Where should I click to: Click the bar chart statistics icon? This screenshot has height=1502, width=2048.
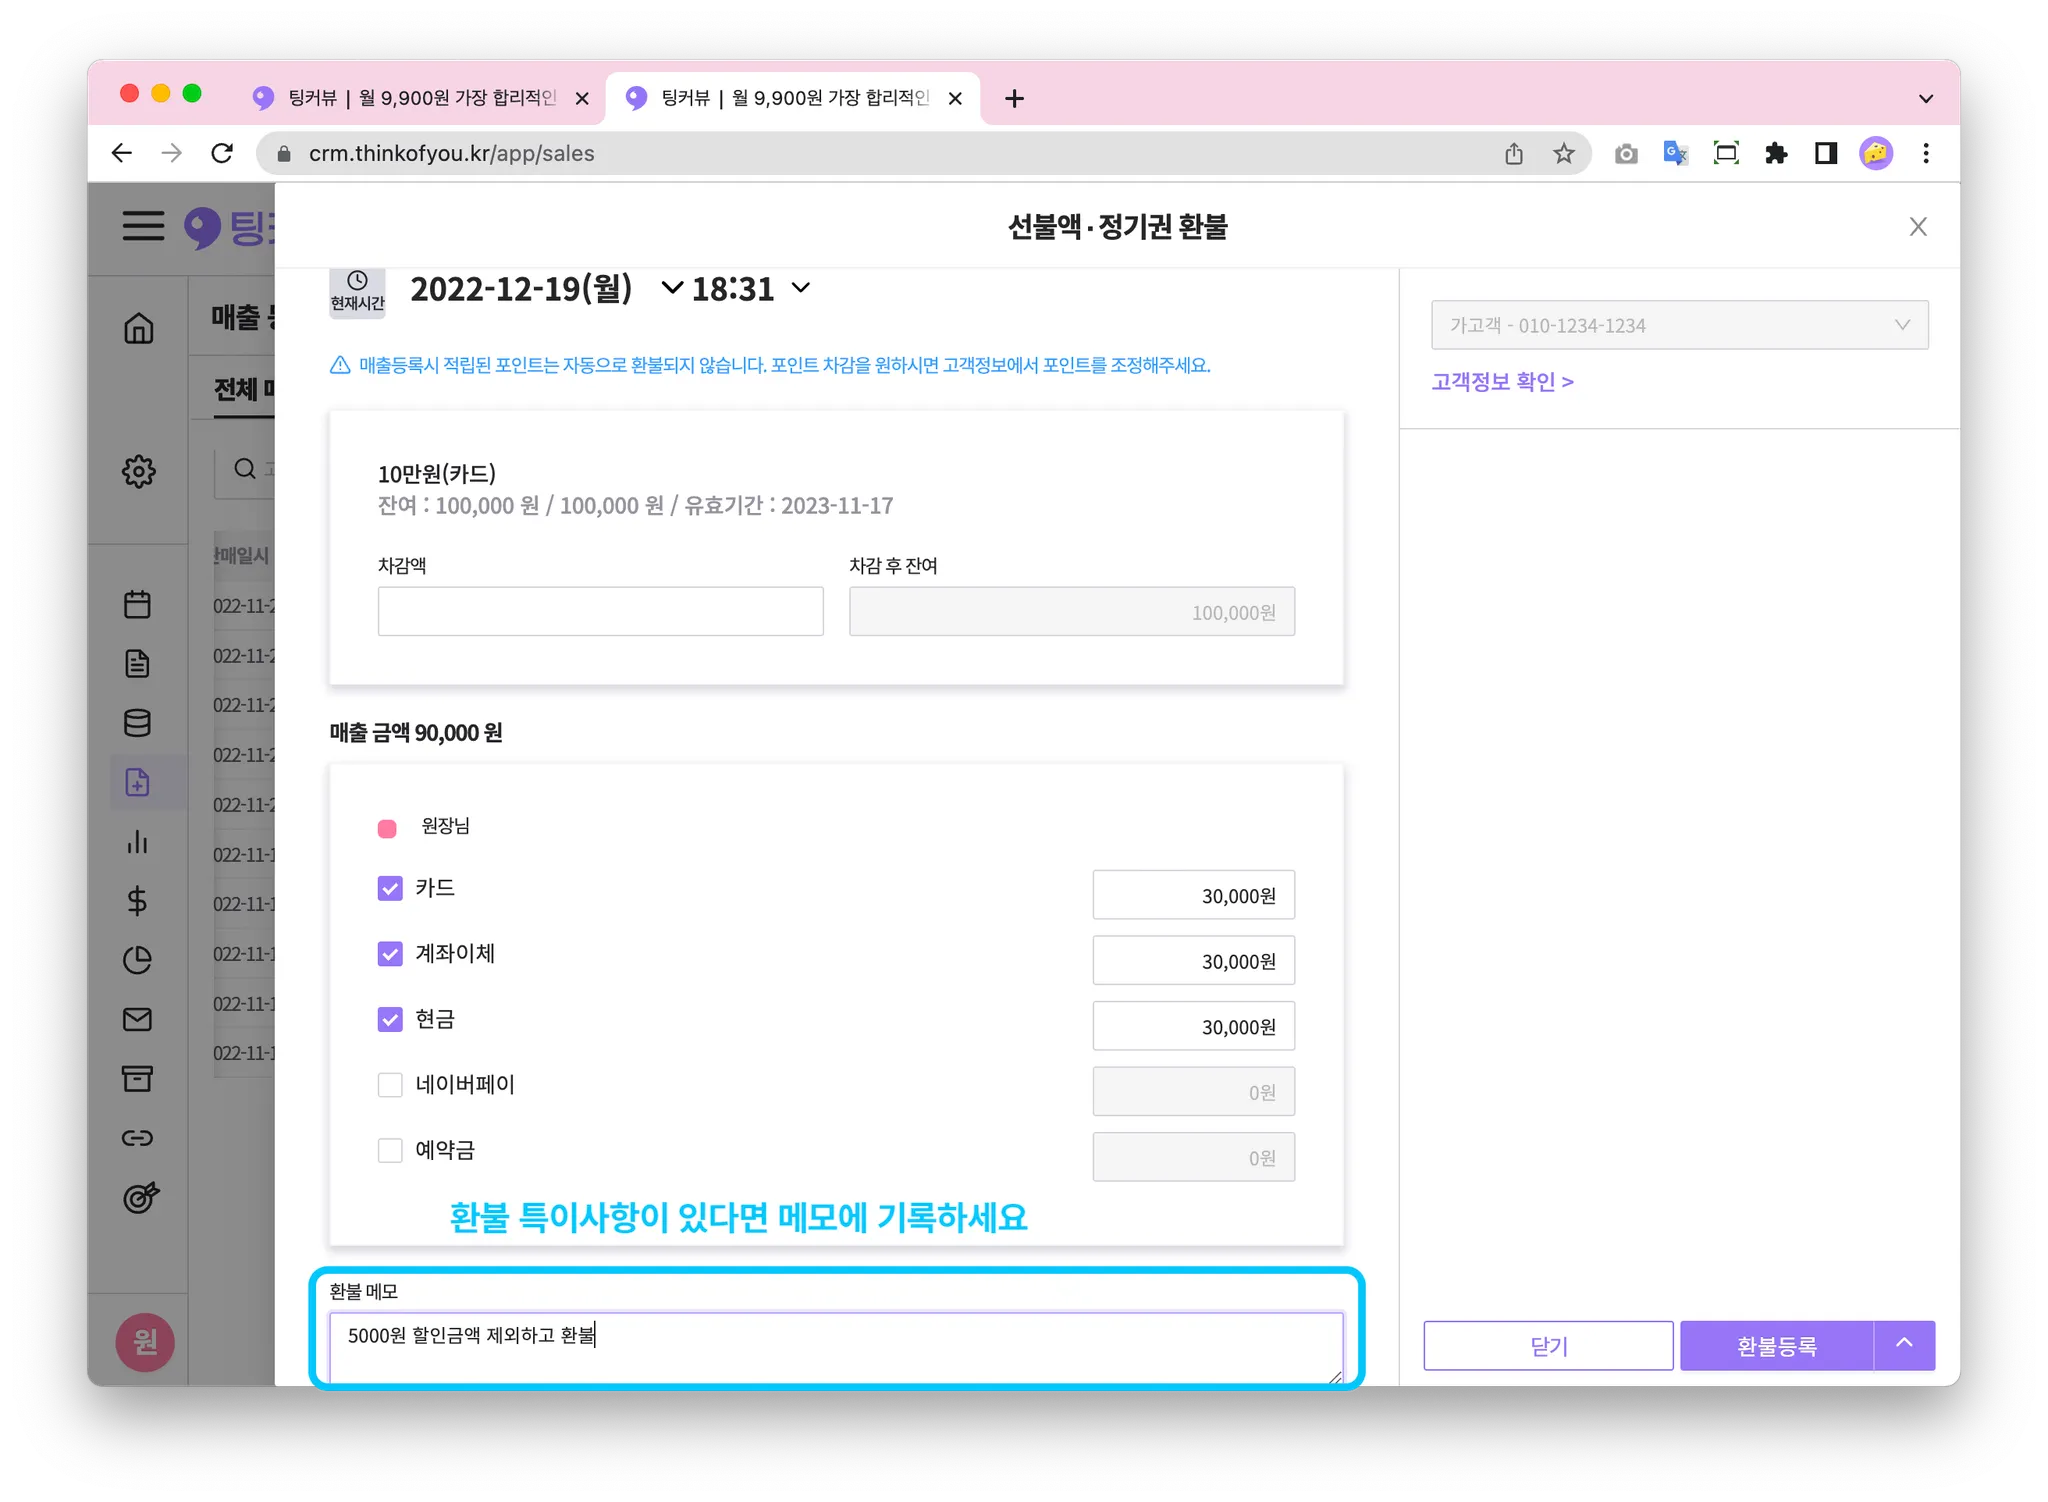pyautogui.click(x=138, y=842)
